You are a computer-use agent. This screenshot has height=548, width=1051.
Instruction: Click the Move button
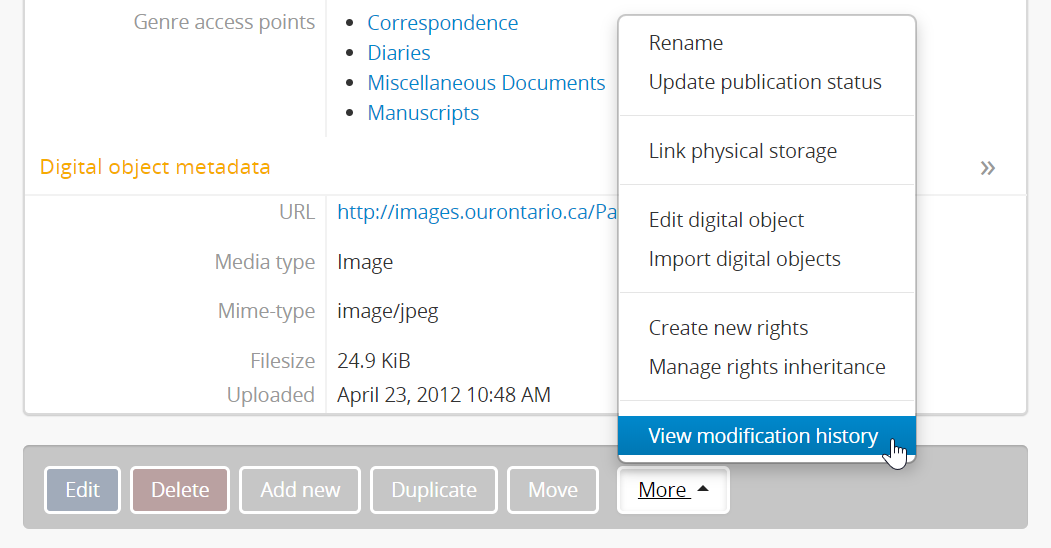click(x=553, y=490)
